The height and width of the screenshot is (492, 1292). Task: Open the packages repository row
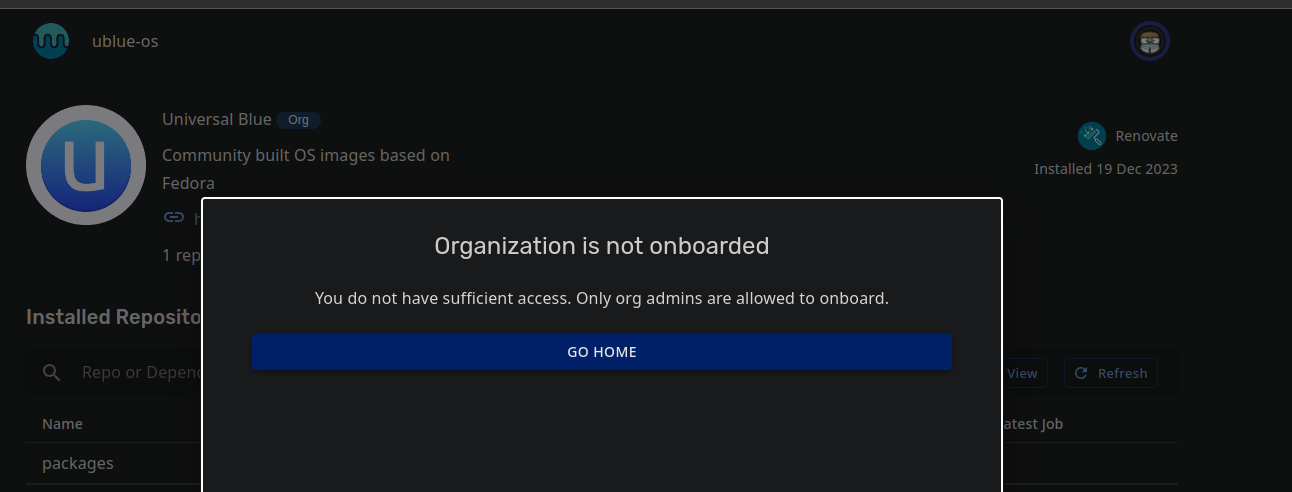78,463
